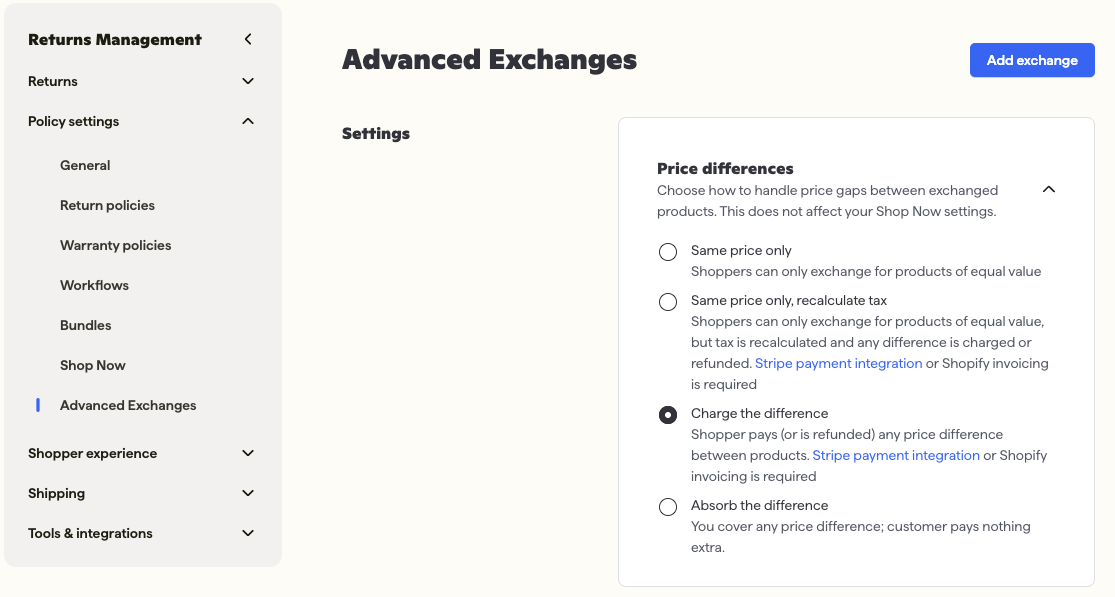The image size is (1115, 597).
Task: Choose Absorb the difference option
Action: [x=668, y=507]
